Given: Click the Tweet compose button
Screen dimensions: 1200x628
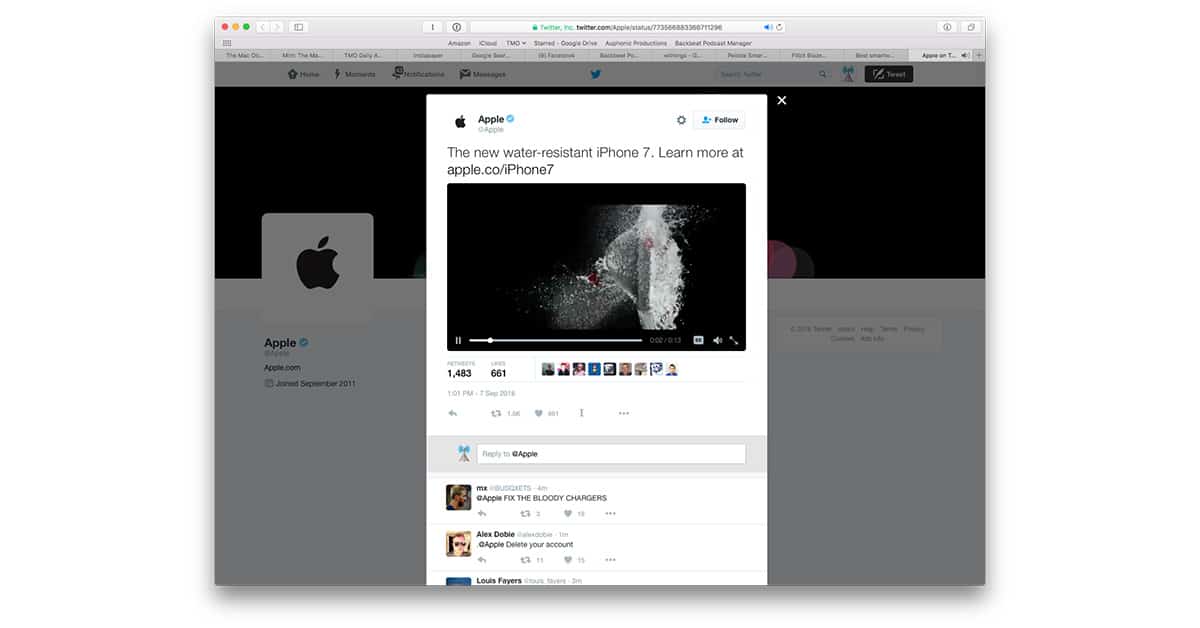Looking at the screenshot, I should tap(888, 74).
